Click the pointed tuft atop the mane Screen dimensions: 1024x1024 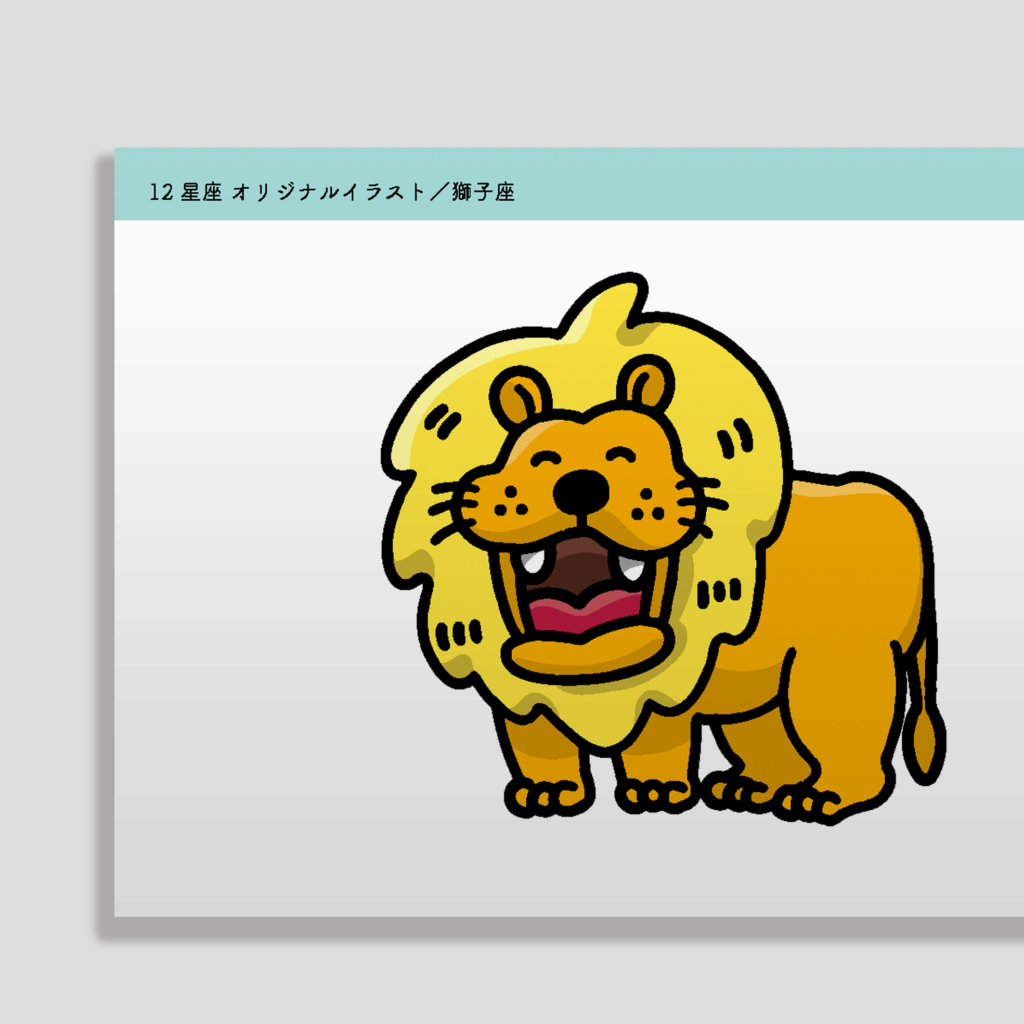608,307
